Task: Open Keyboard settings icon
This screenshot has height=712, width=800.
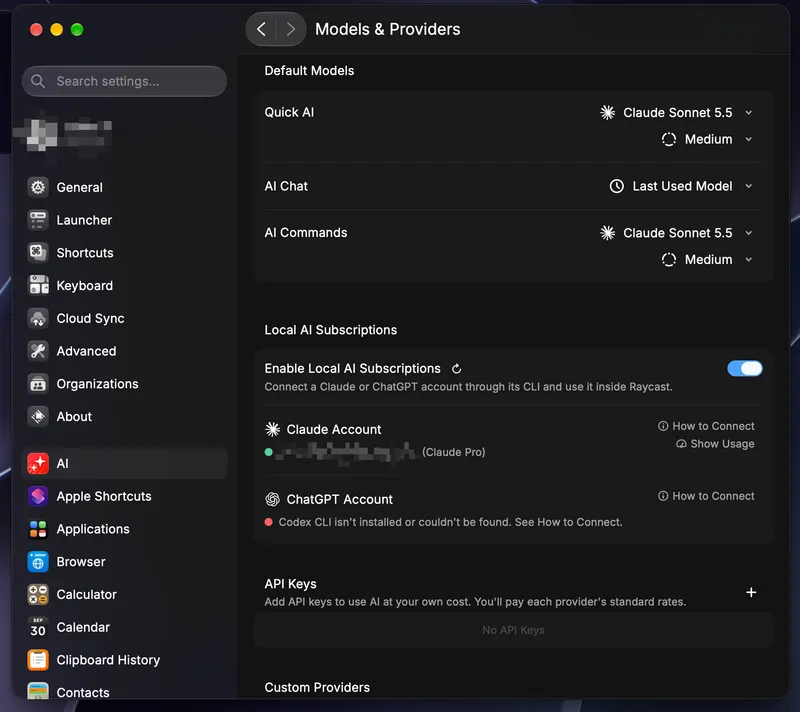Action: pyautogui.click(x=38, y=285)
